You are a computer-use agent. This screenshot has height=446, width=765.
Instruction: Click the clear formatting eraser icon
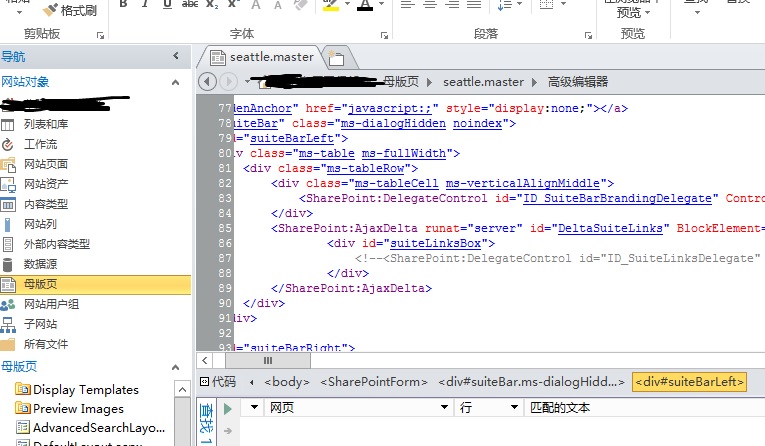pos(301,4)
